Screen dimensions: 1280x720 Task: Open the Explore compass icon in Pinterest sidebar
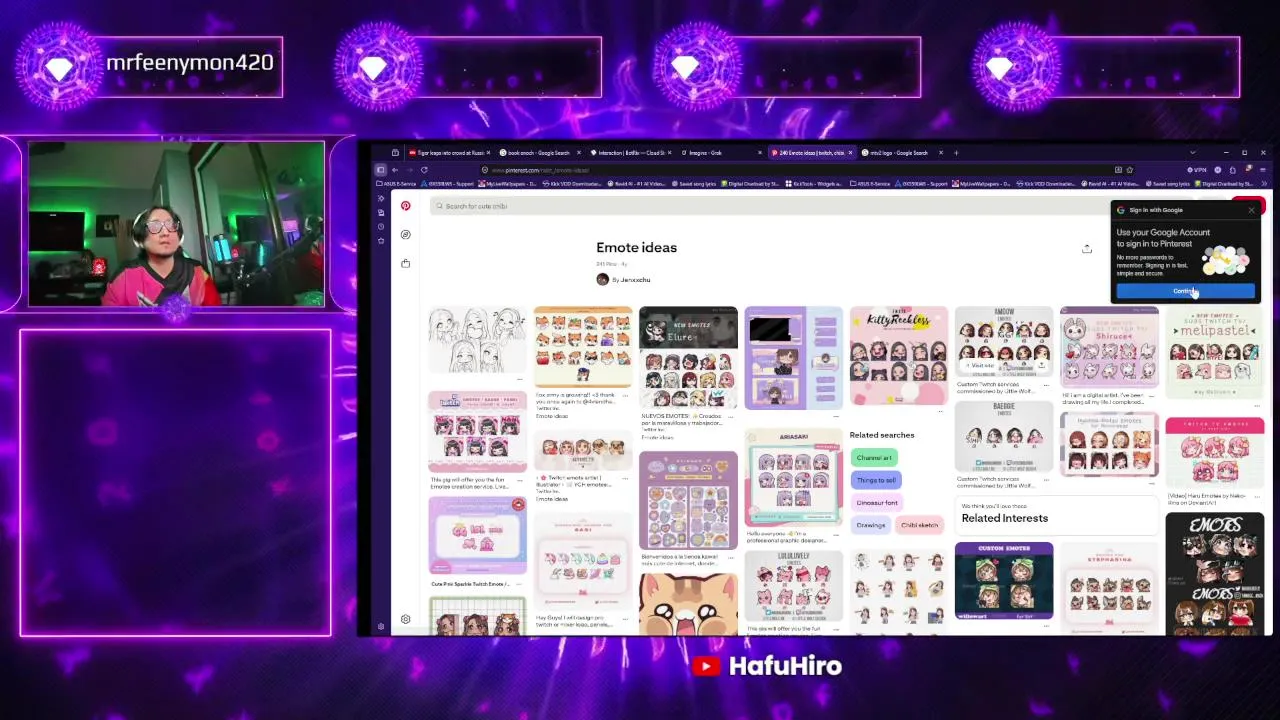(x=405, y=234)
